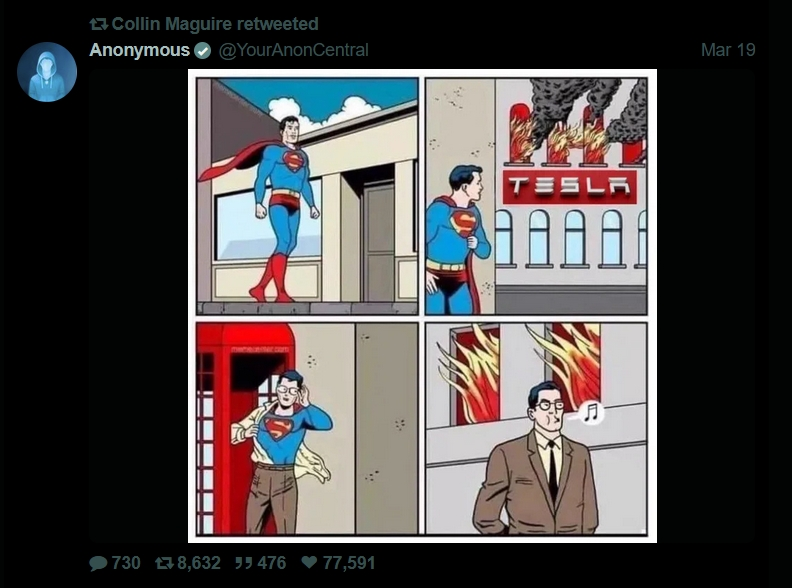Click the 476 quotes count
Viewport: 792px width, 588px height.
pyautogui.click(x=272, y=563)
